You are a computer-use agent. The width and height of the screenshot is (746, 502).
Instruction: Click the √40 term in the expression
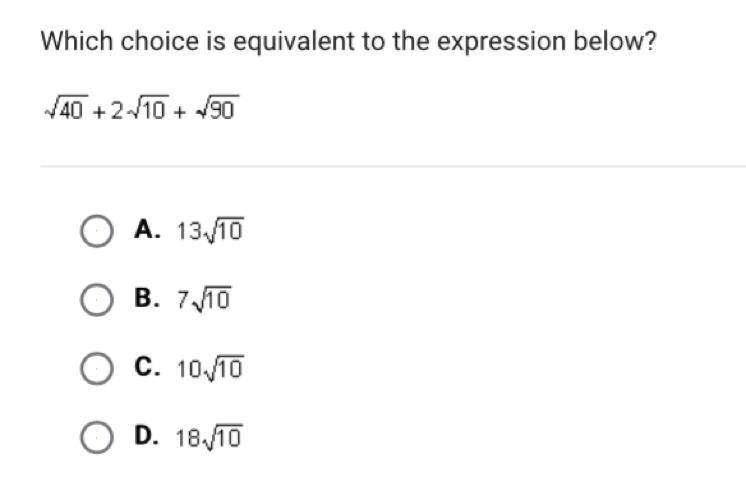[64, 107]
